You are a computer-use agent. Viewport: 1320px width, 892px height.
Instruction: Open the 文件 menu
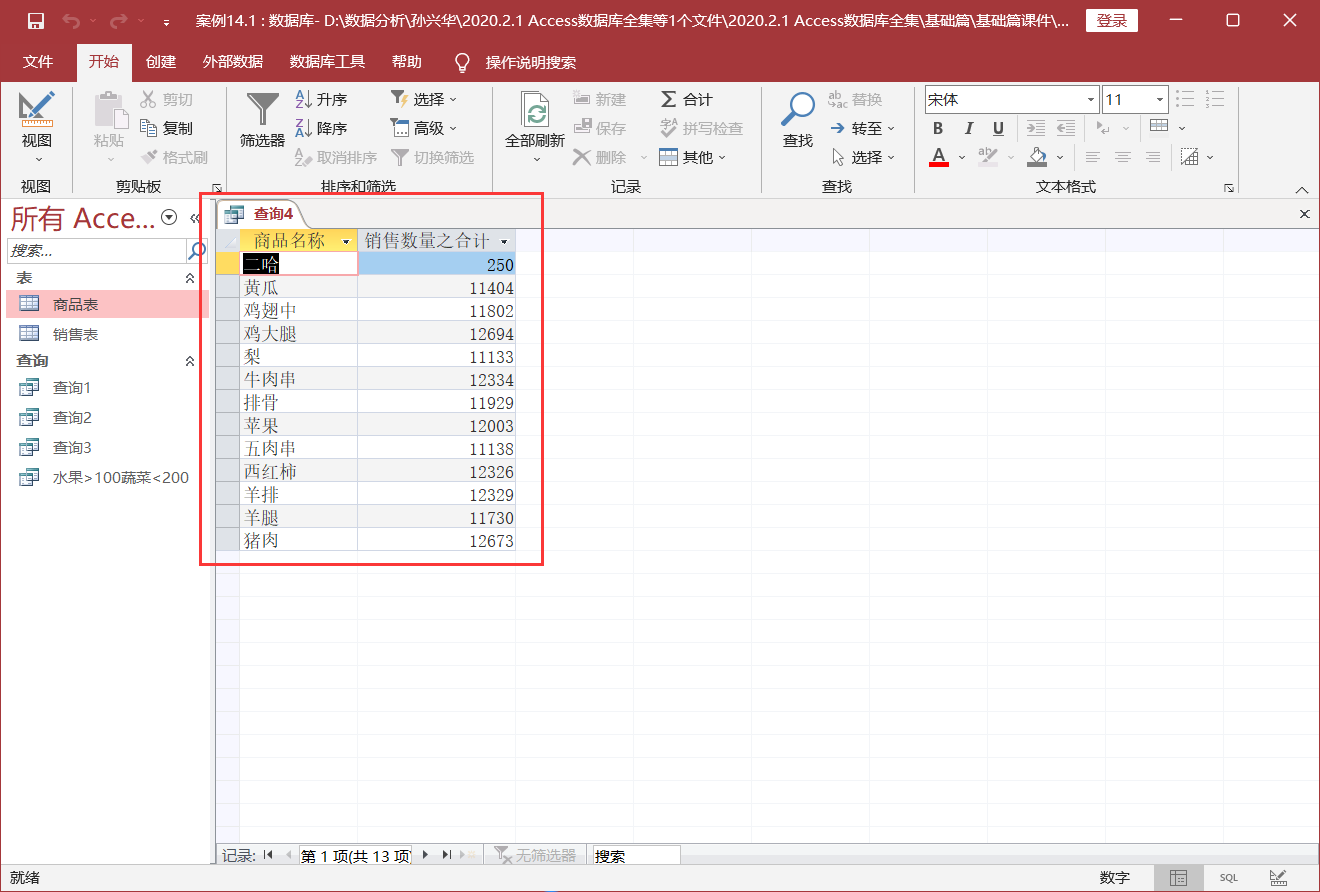(x=38, y=62)
